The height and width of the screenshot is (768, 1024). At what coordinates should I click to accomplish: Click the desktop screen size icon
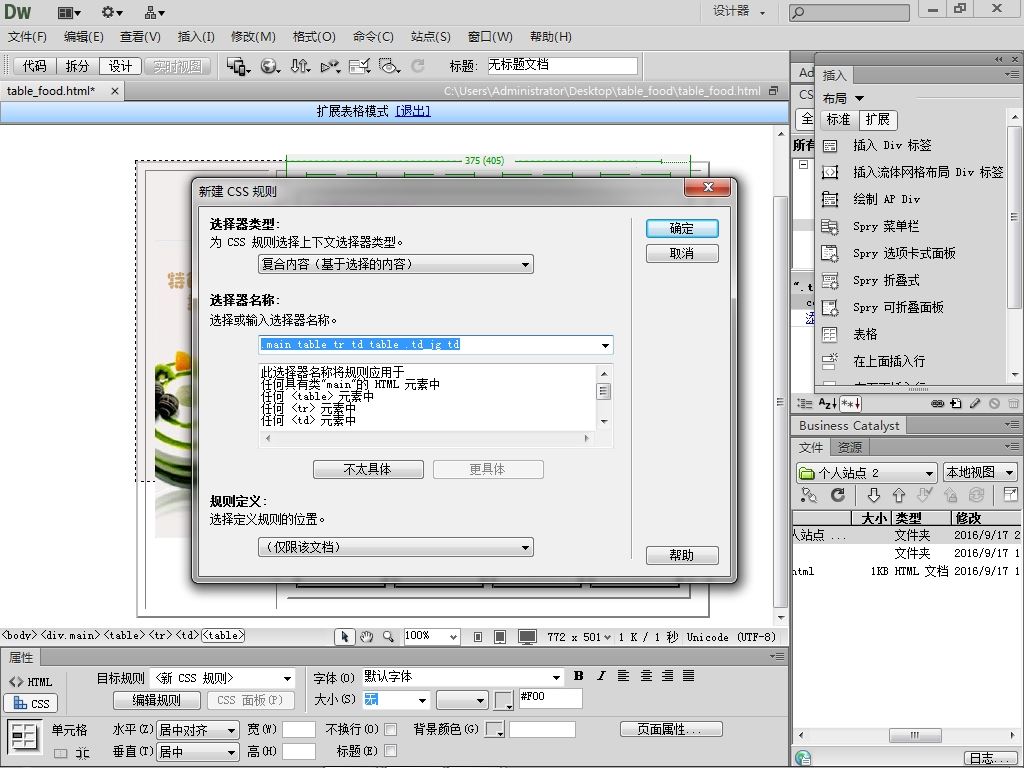527,637
